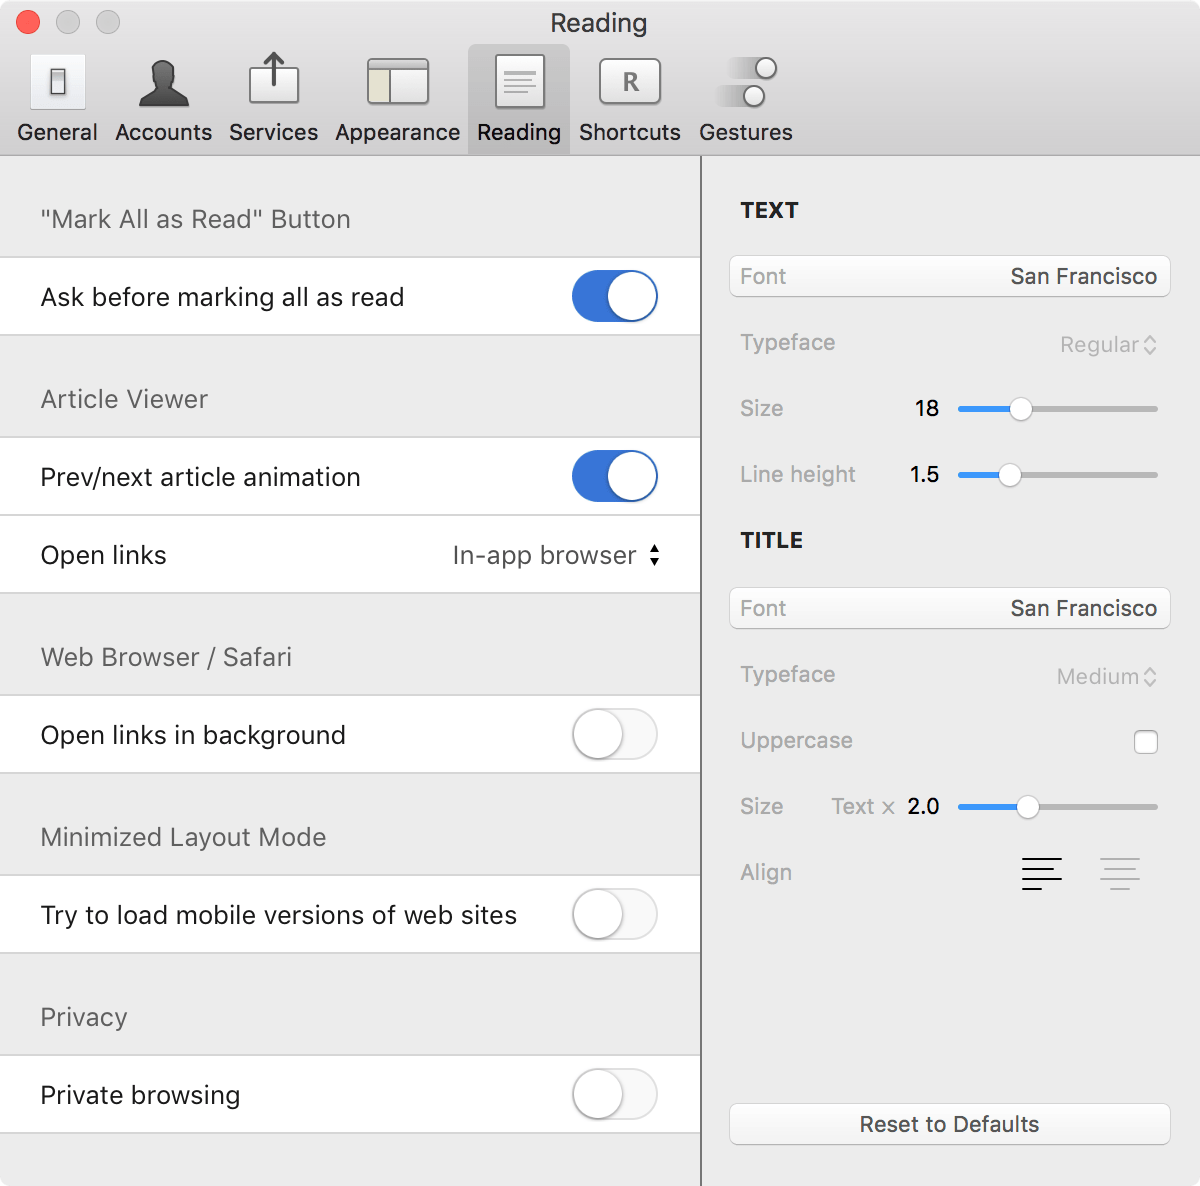Click the text Size slider knob

(1020, 409)
